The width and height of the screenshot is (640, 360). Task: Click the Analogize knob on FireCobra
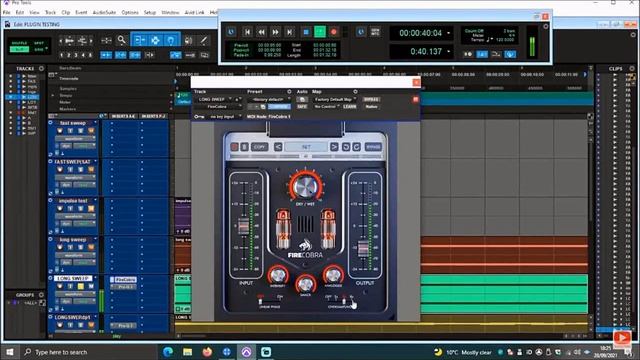[x=333, y=275]
